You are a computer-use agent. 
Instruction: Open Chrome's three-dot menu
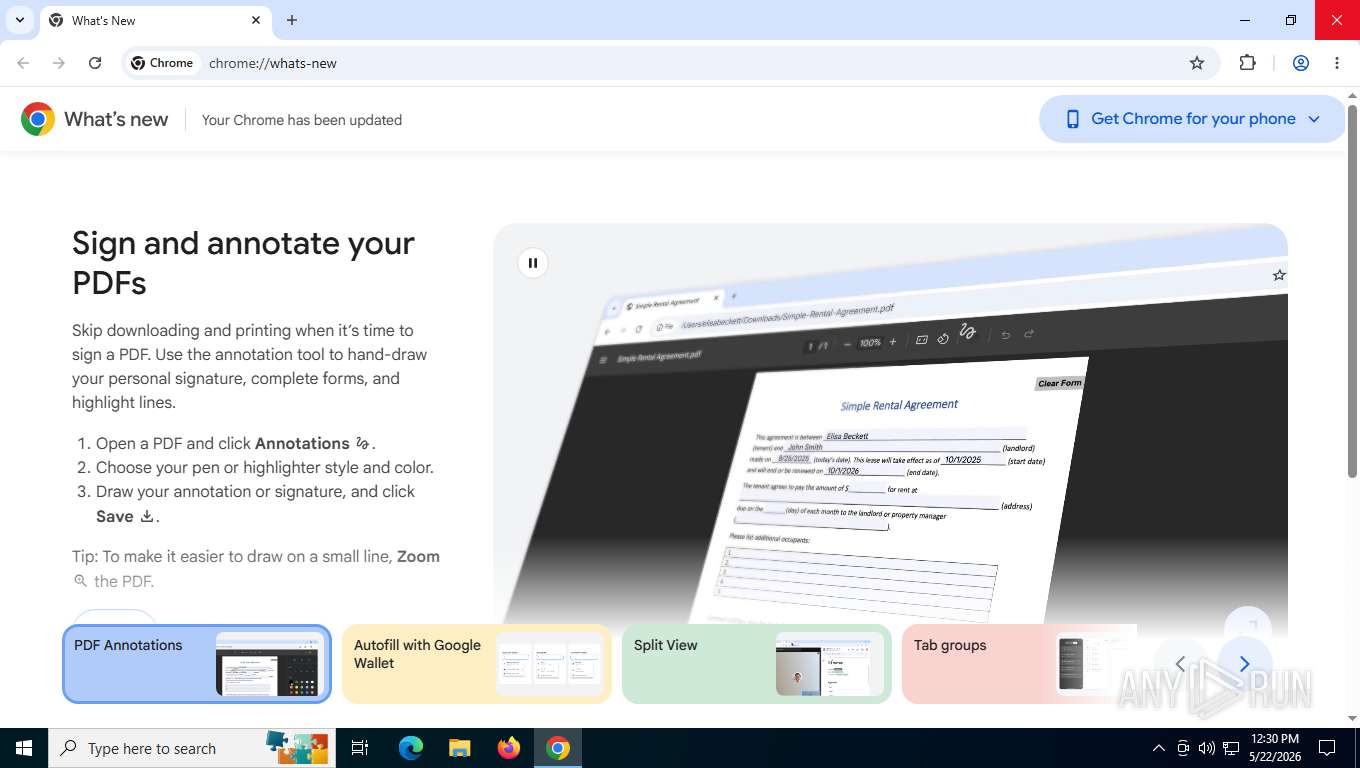(1337, 63)
